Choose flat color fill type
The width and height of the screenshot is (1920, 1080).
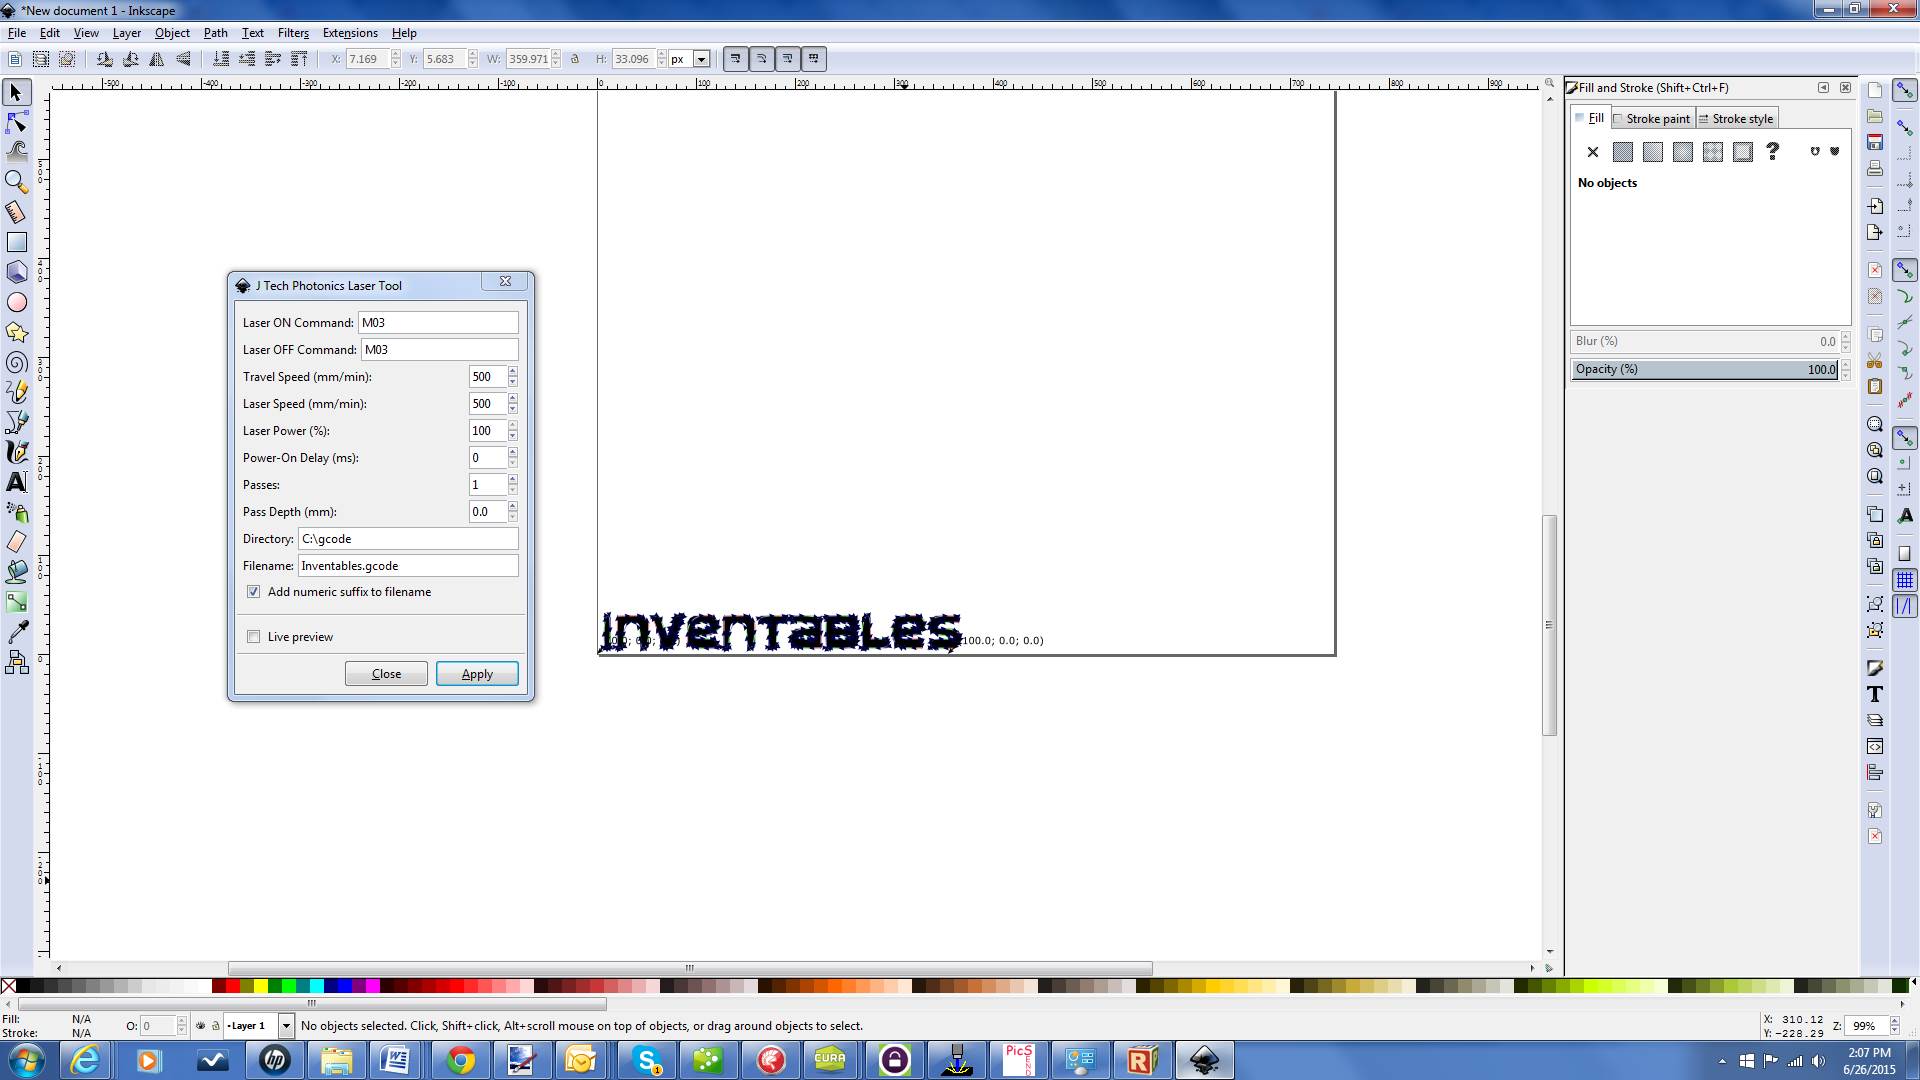coord(1623,152)
